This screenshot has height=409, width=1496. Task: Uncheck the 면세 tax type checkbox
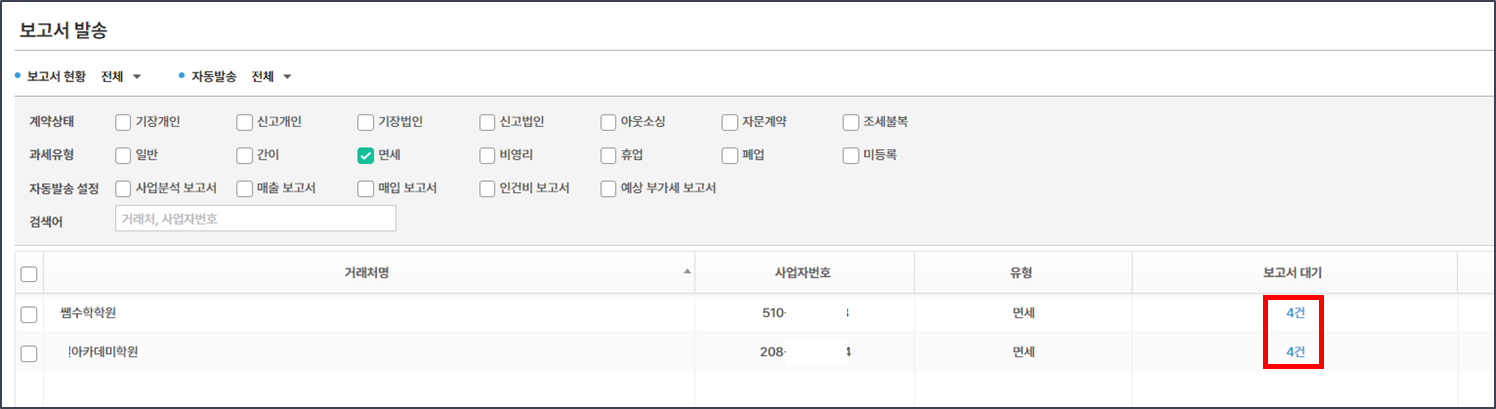point(366,155)
